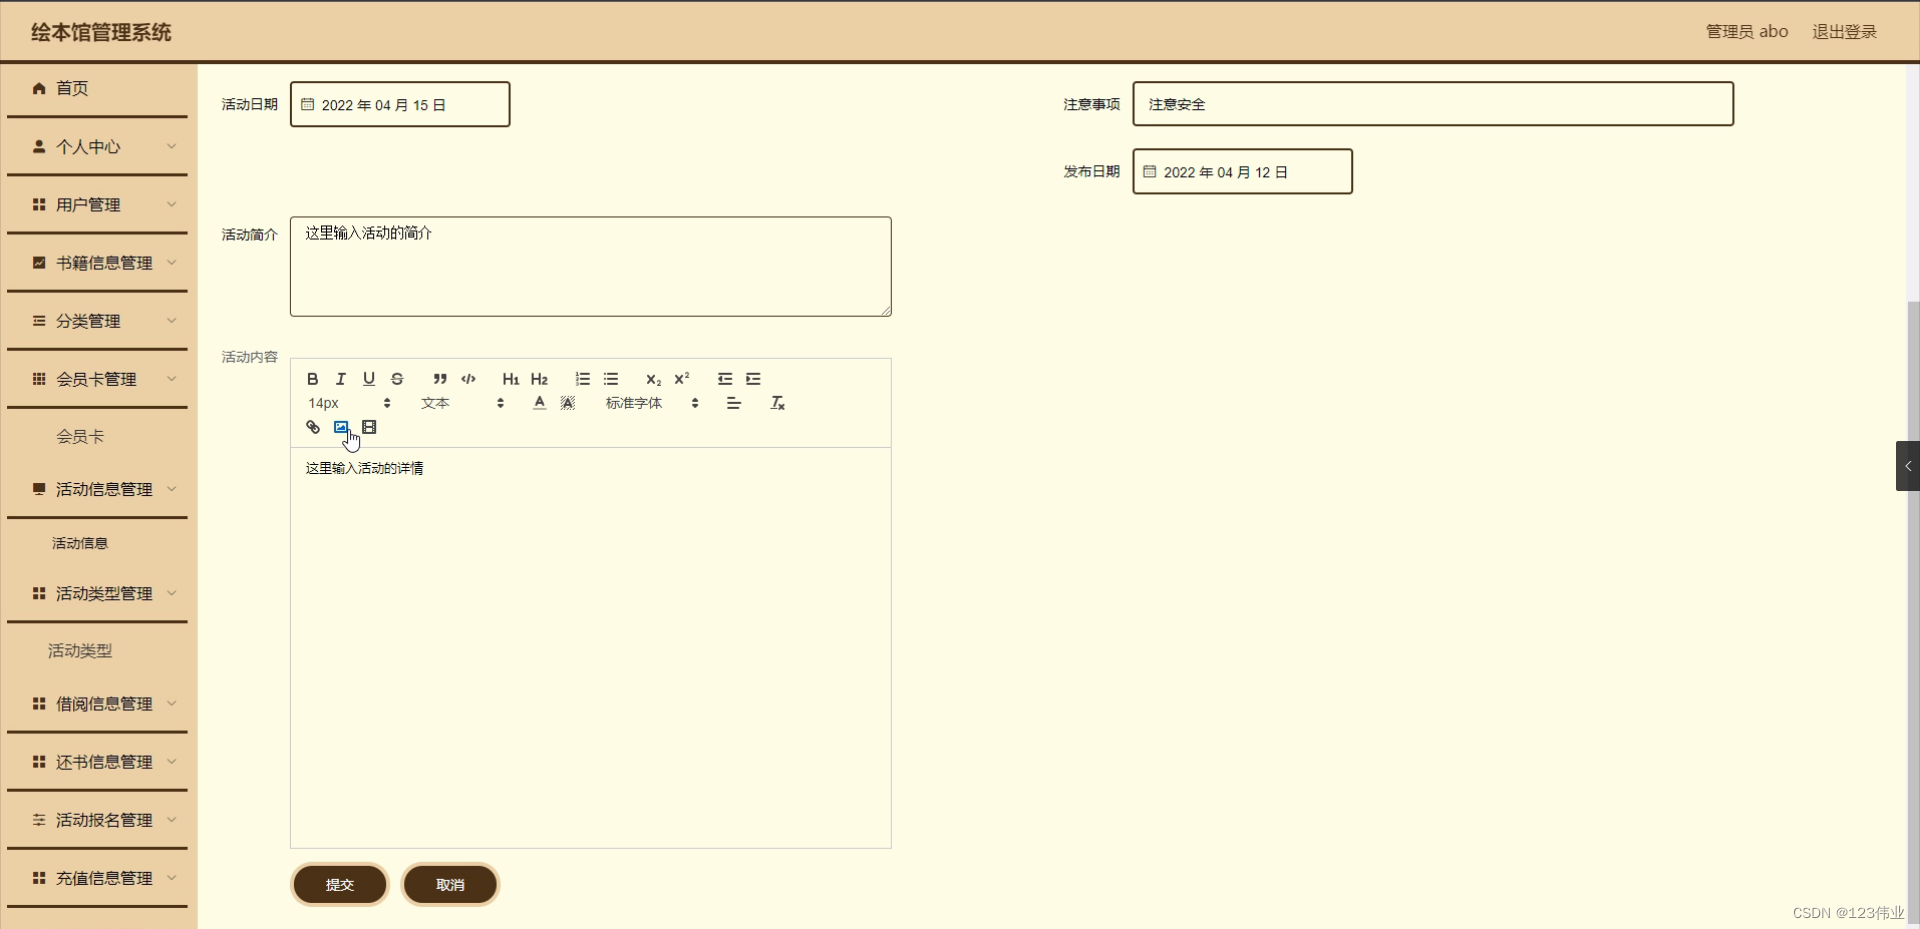
Task: Toggle bold formatting
Action: click(x=312, y=379)
